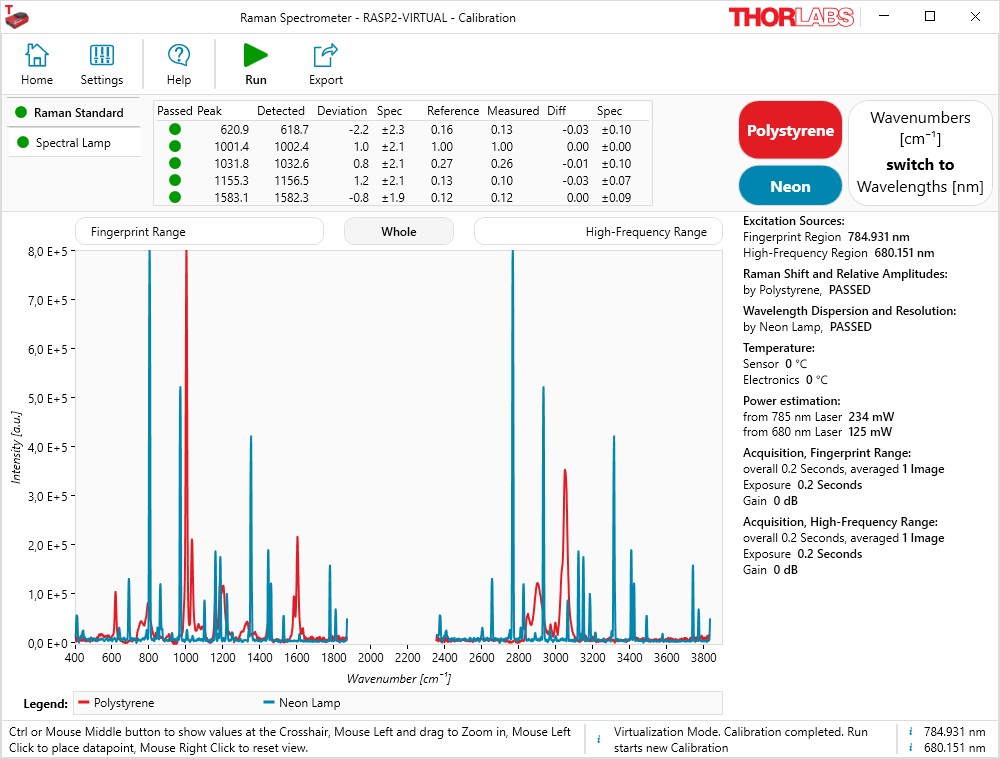The height and width of the screenshot is (759, 1000).
Task: Click green status dot for peak 1031.8
Action: pos(175,164)
